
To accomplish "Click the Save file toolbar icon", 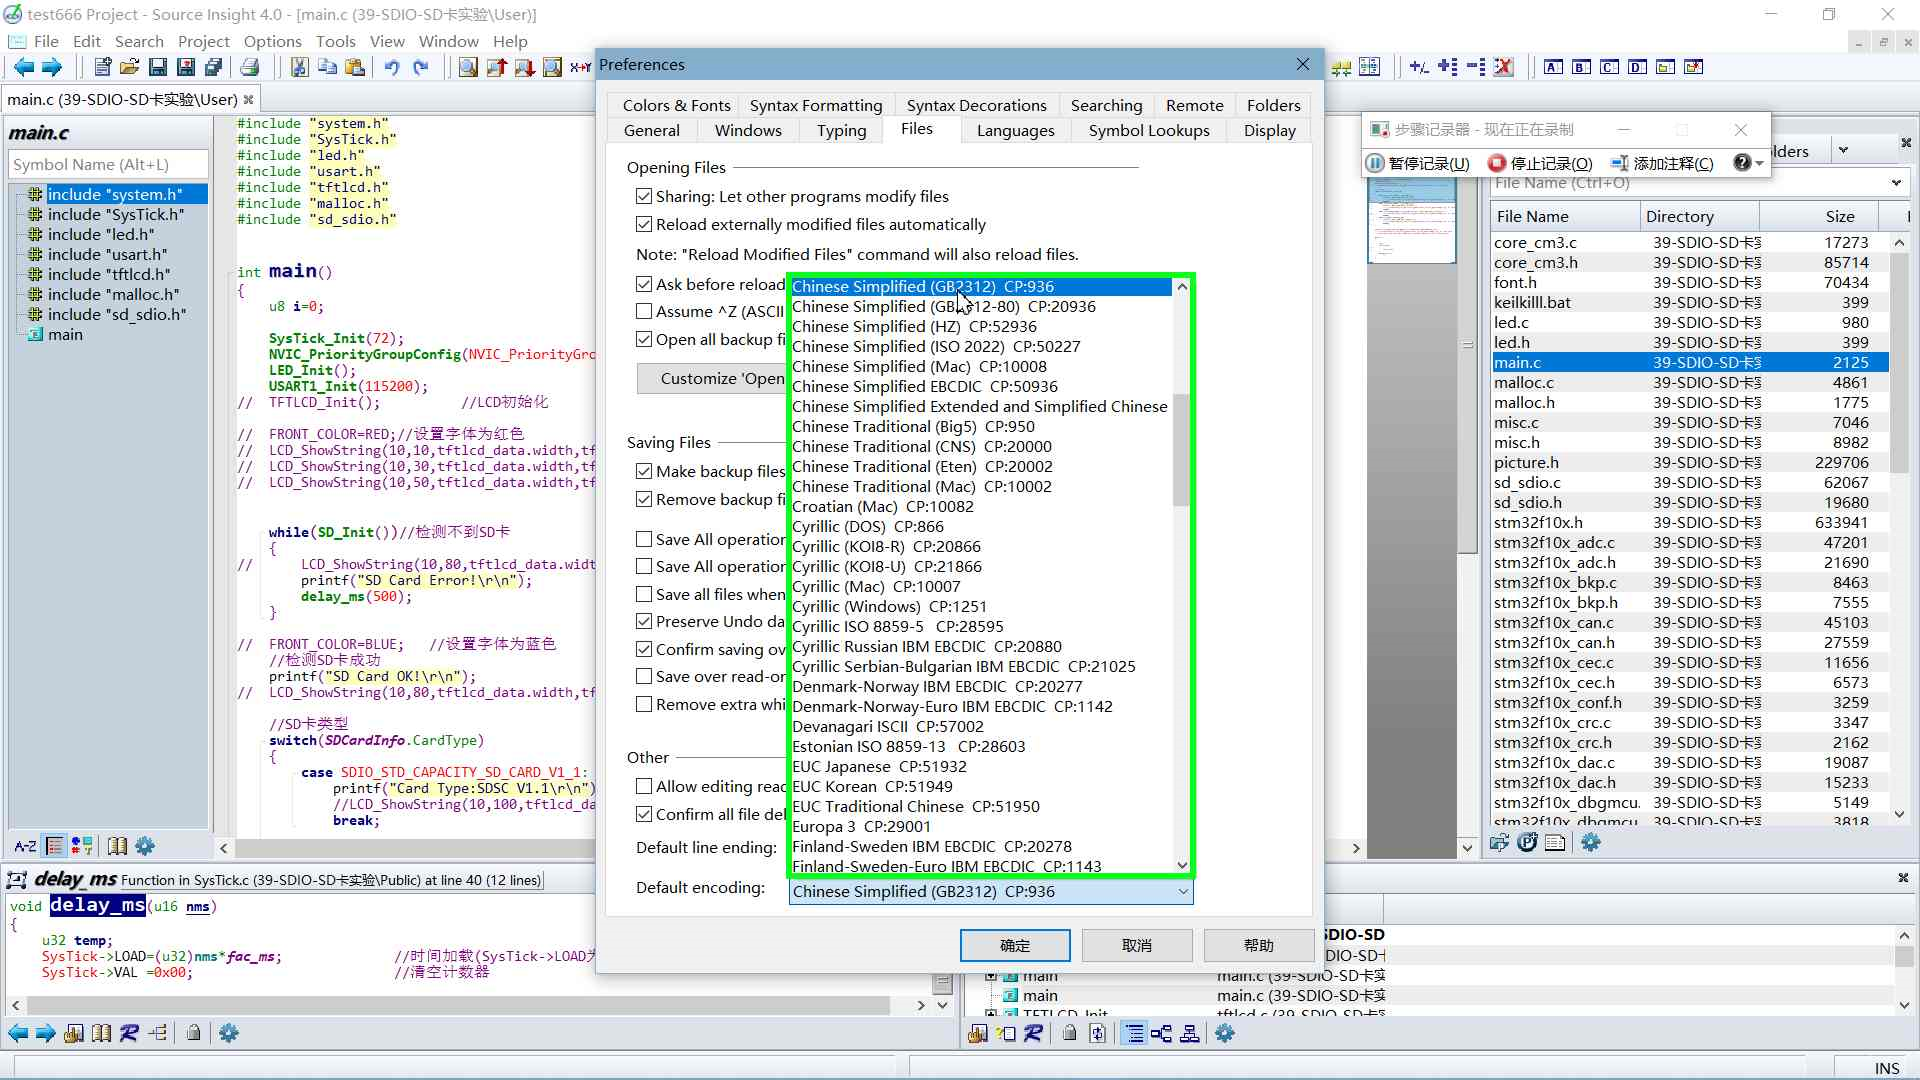I will click(157, 67).
